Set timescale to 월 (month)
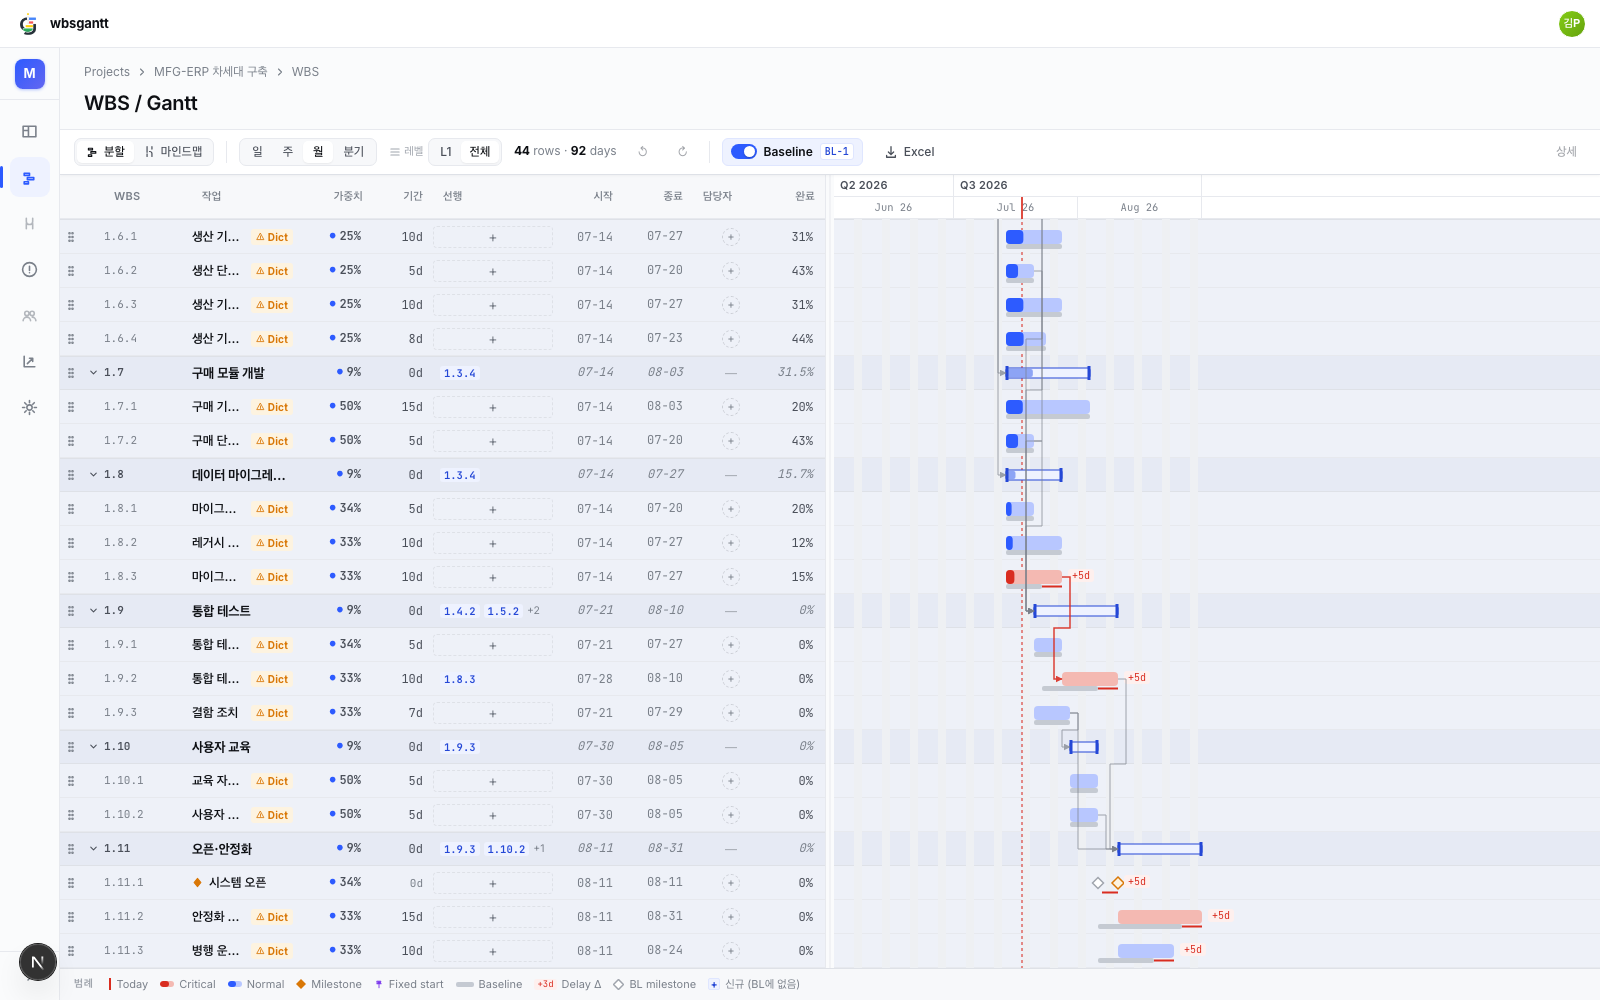This screenshot has height=1000, width=1600. pyautogui.click(x=318, y=152)
